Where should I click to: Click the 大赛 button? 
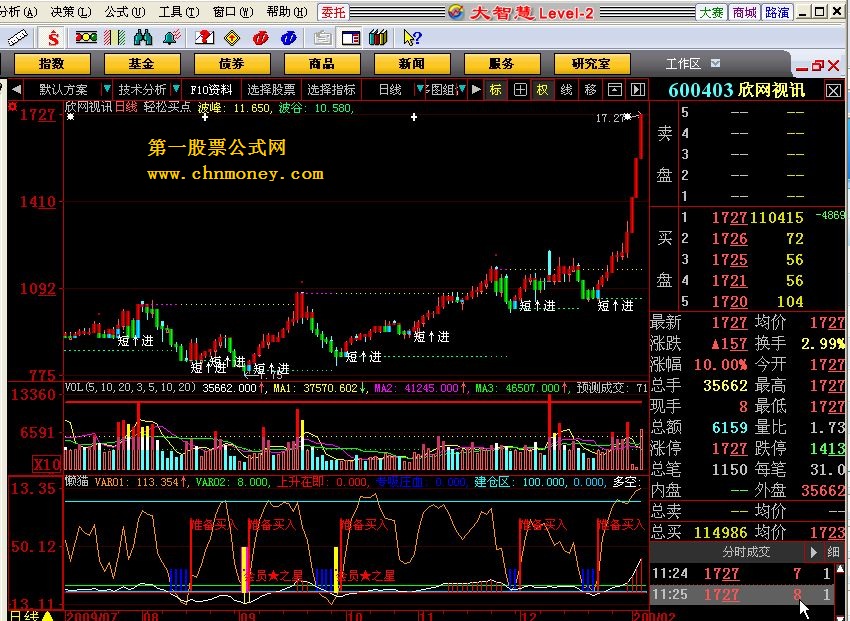coord(711,12)
